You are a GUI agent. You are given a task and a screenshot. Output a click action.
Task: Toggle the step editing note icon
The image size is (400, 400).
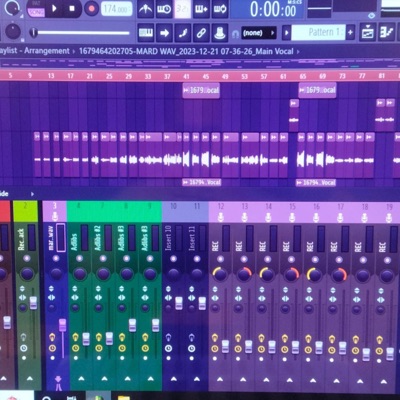coord(183,33)
